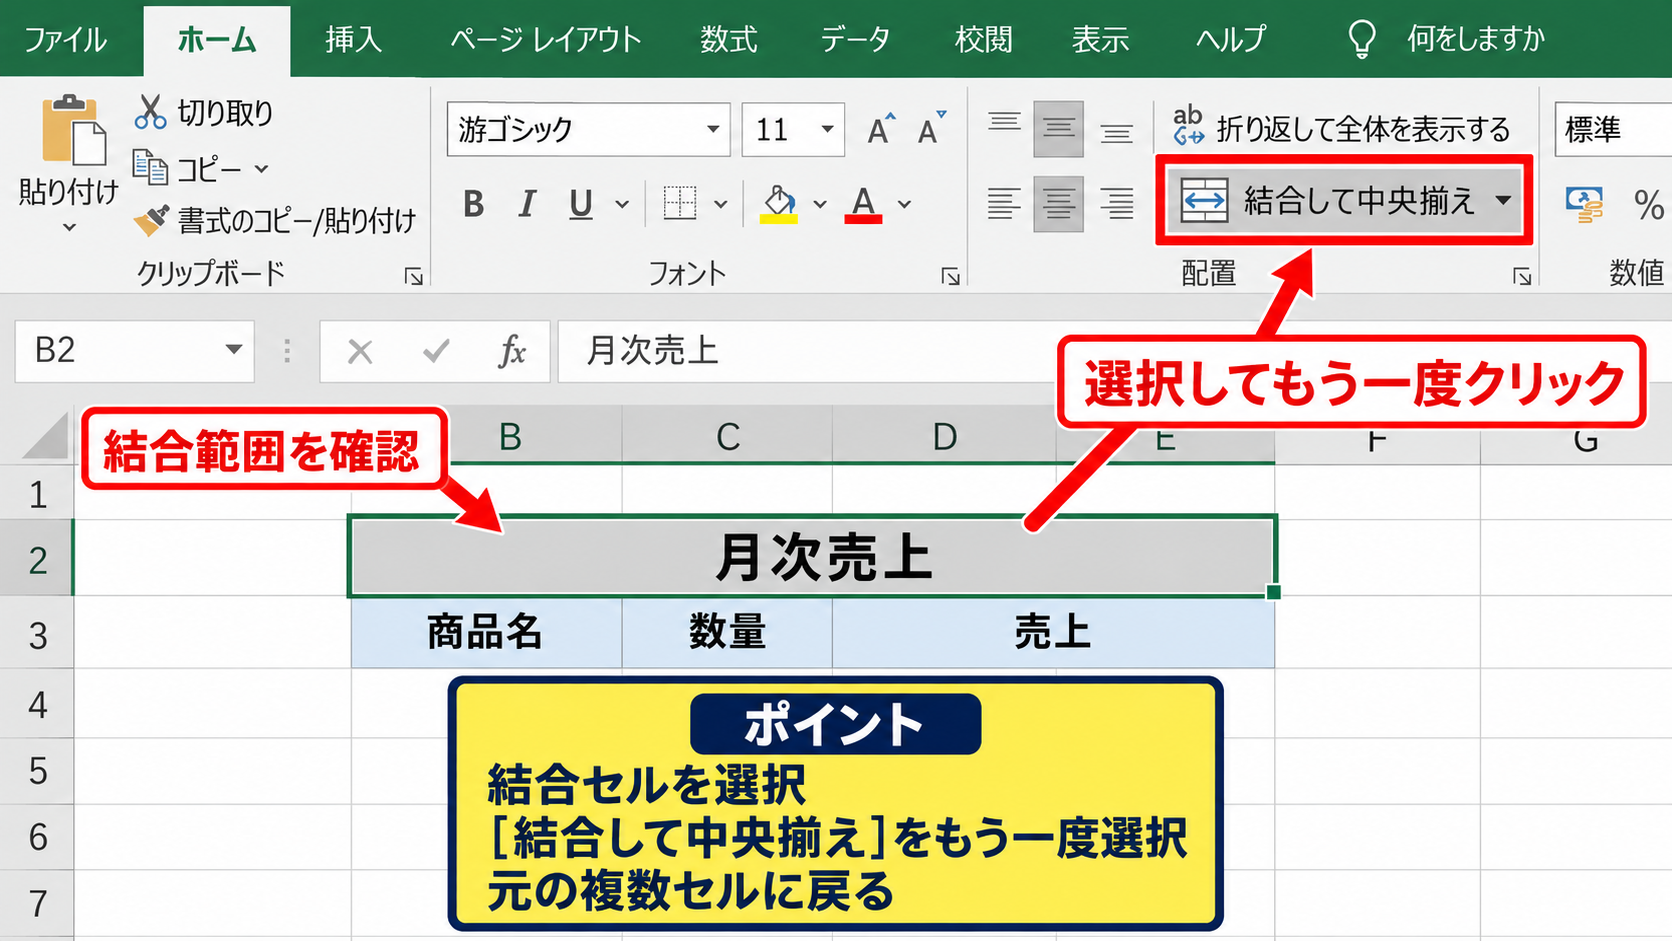
Task: Open number format 標準 box
Action: click(x=1613, y=129)
